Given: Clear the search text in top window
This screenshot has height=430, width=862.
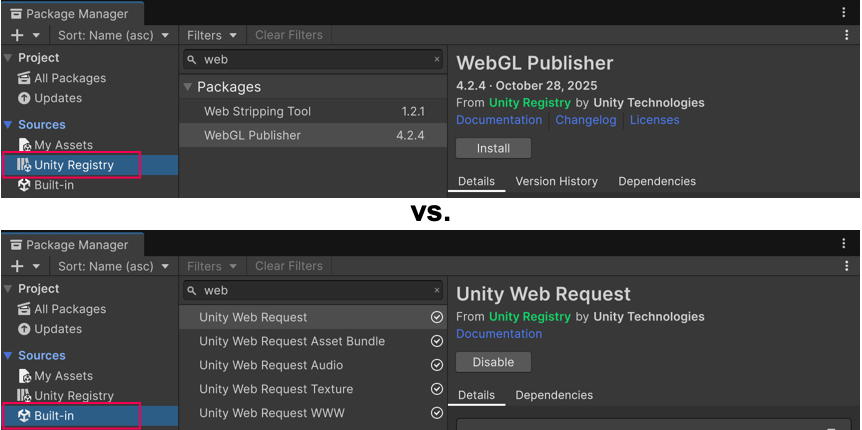Looking at the screenshot, I should 437,59.
